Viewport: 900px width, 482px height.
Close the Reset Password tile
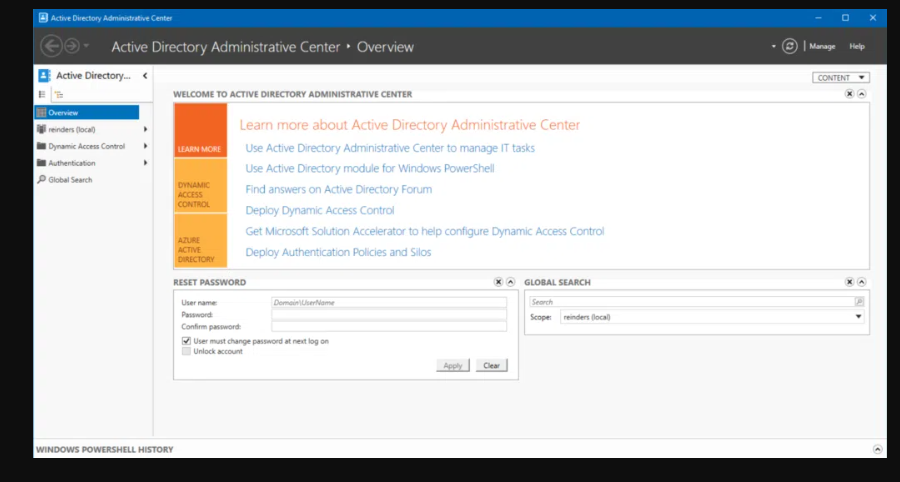(498, 283)
